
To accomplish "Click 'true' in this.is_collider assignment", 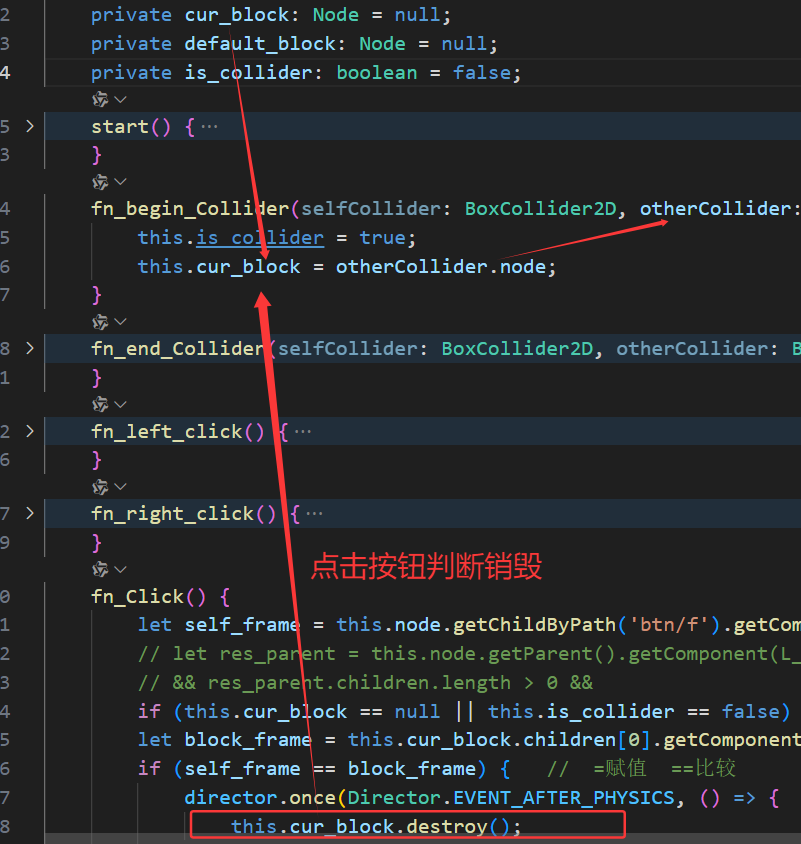I will (383, 237).
